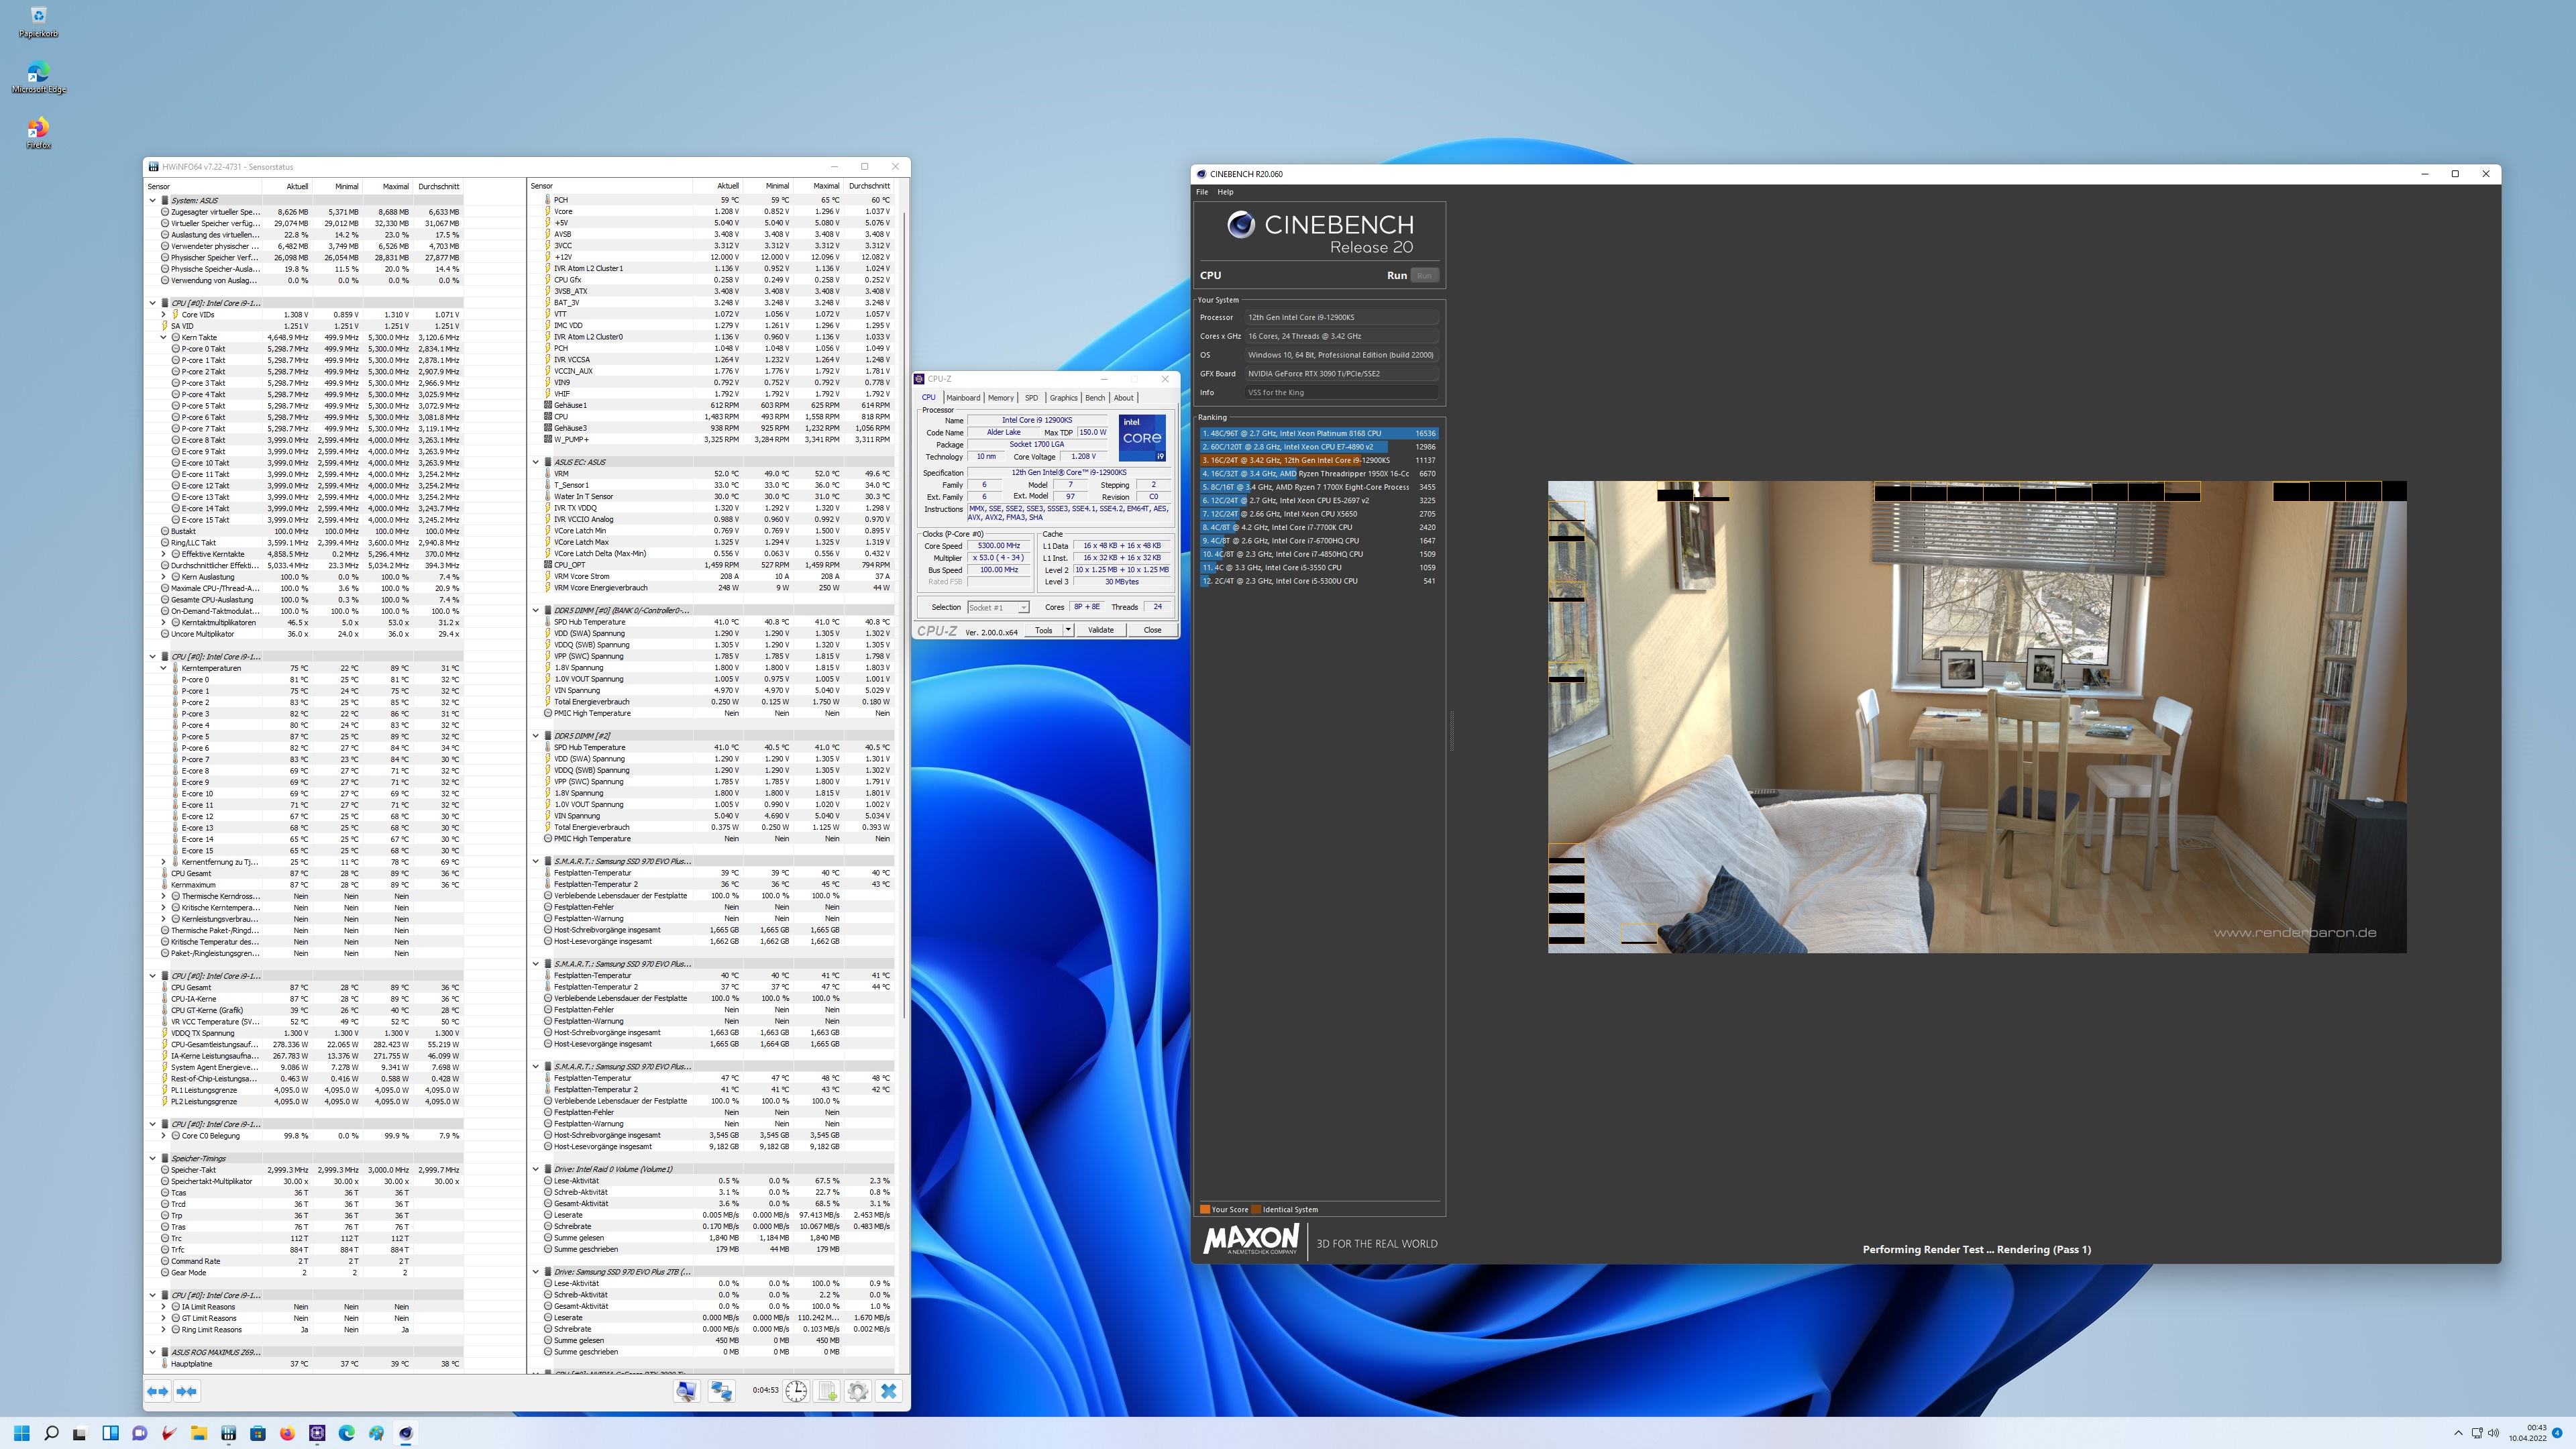Click the Cinebench render preview image
The image size is (2576, 1449).
click(x=1976, y=716)
